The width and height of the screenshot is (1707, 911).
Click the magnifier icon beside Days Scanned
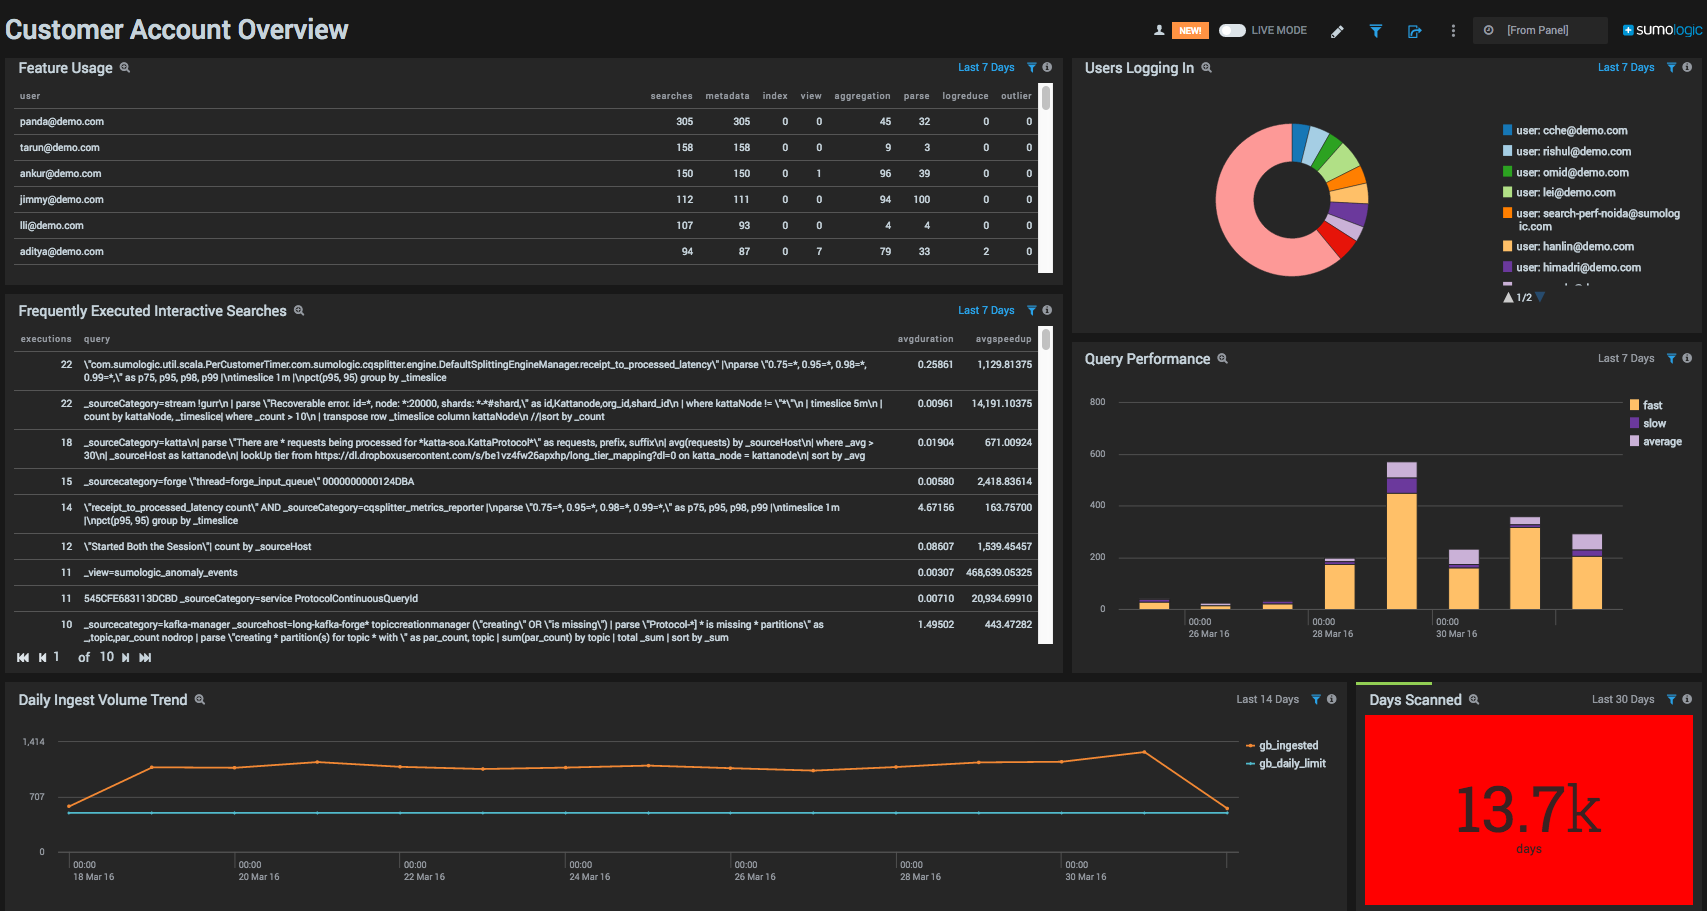coord(1473,699)
